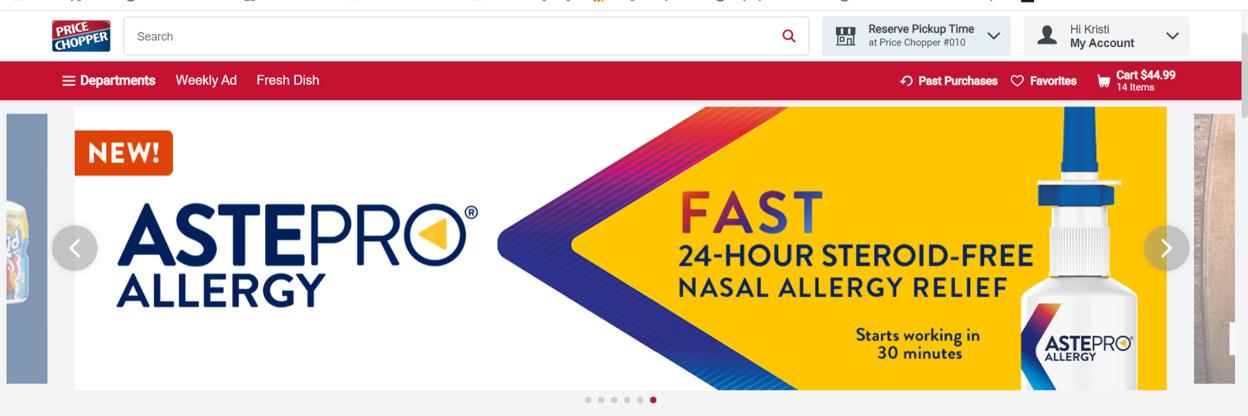
Task: Open the Astepro Allergy promo banner
Action: coord(620,248)
